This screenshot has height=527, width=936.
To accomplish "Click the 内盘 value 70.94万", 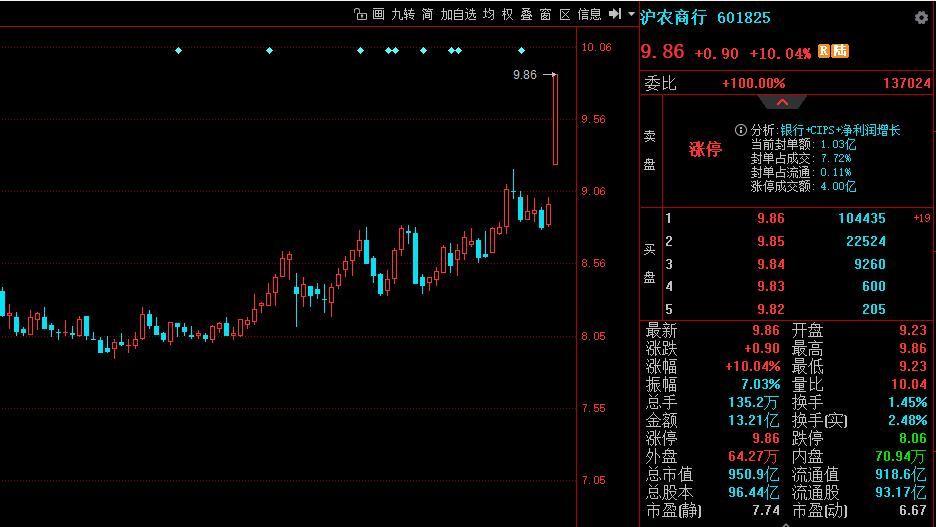I will coord(901,457).
